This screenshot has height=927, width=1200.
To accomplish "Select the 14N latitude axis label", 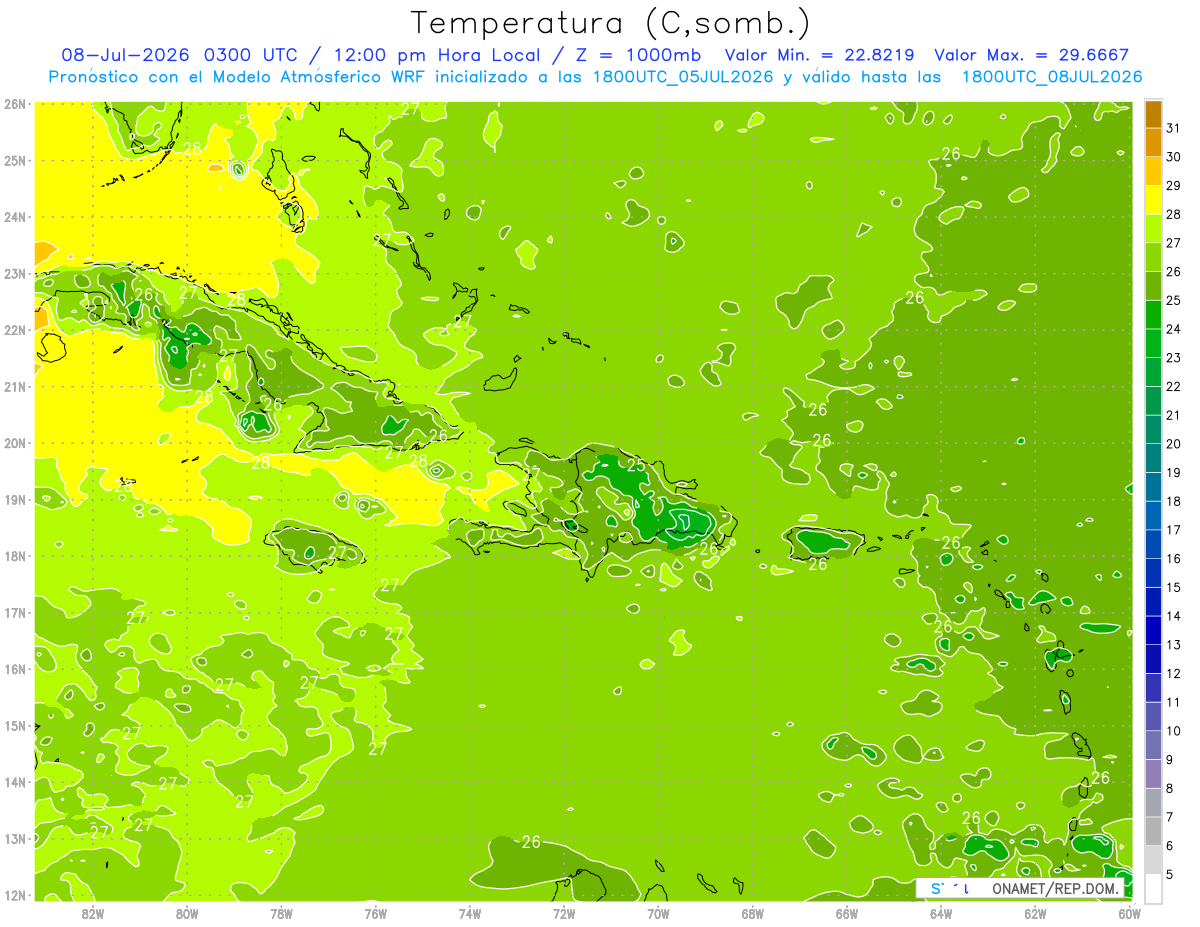I will 15,782.
